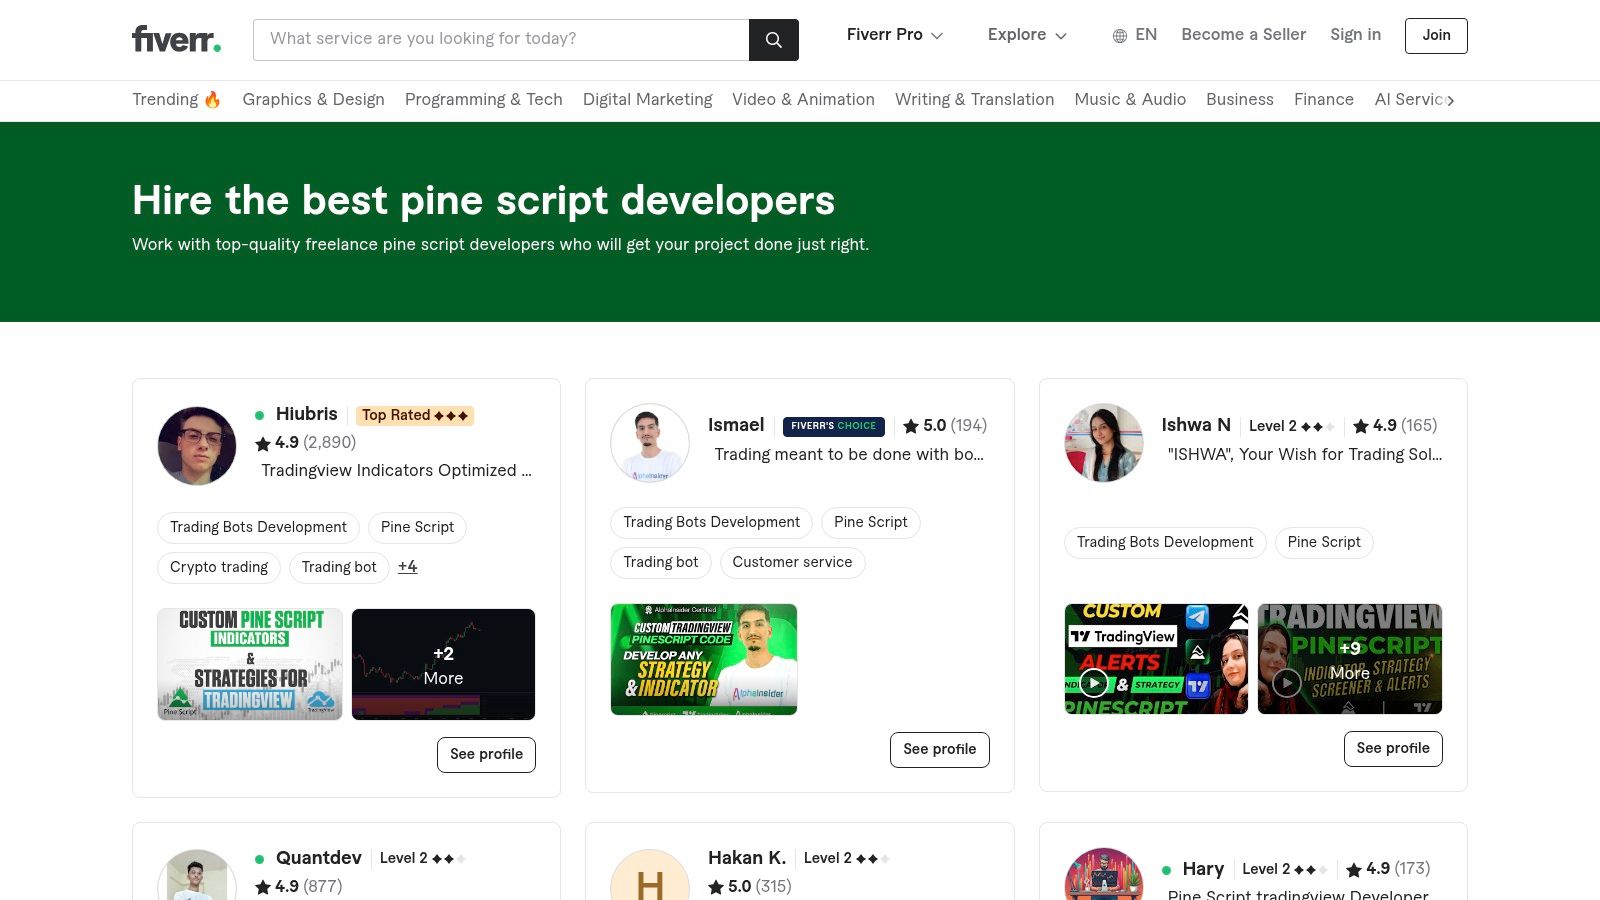Select Trading Bots Development tag on Ismael card

712,523
